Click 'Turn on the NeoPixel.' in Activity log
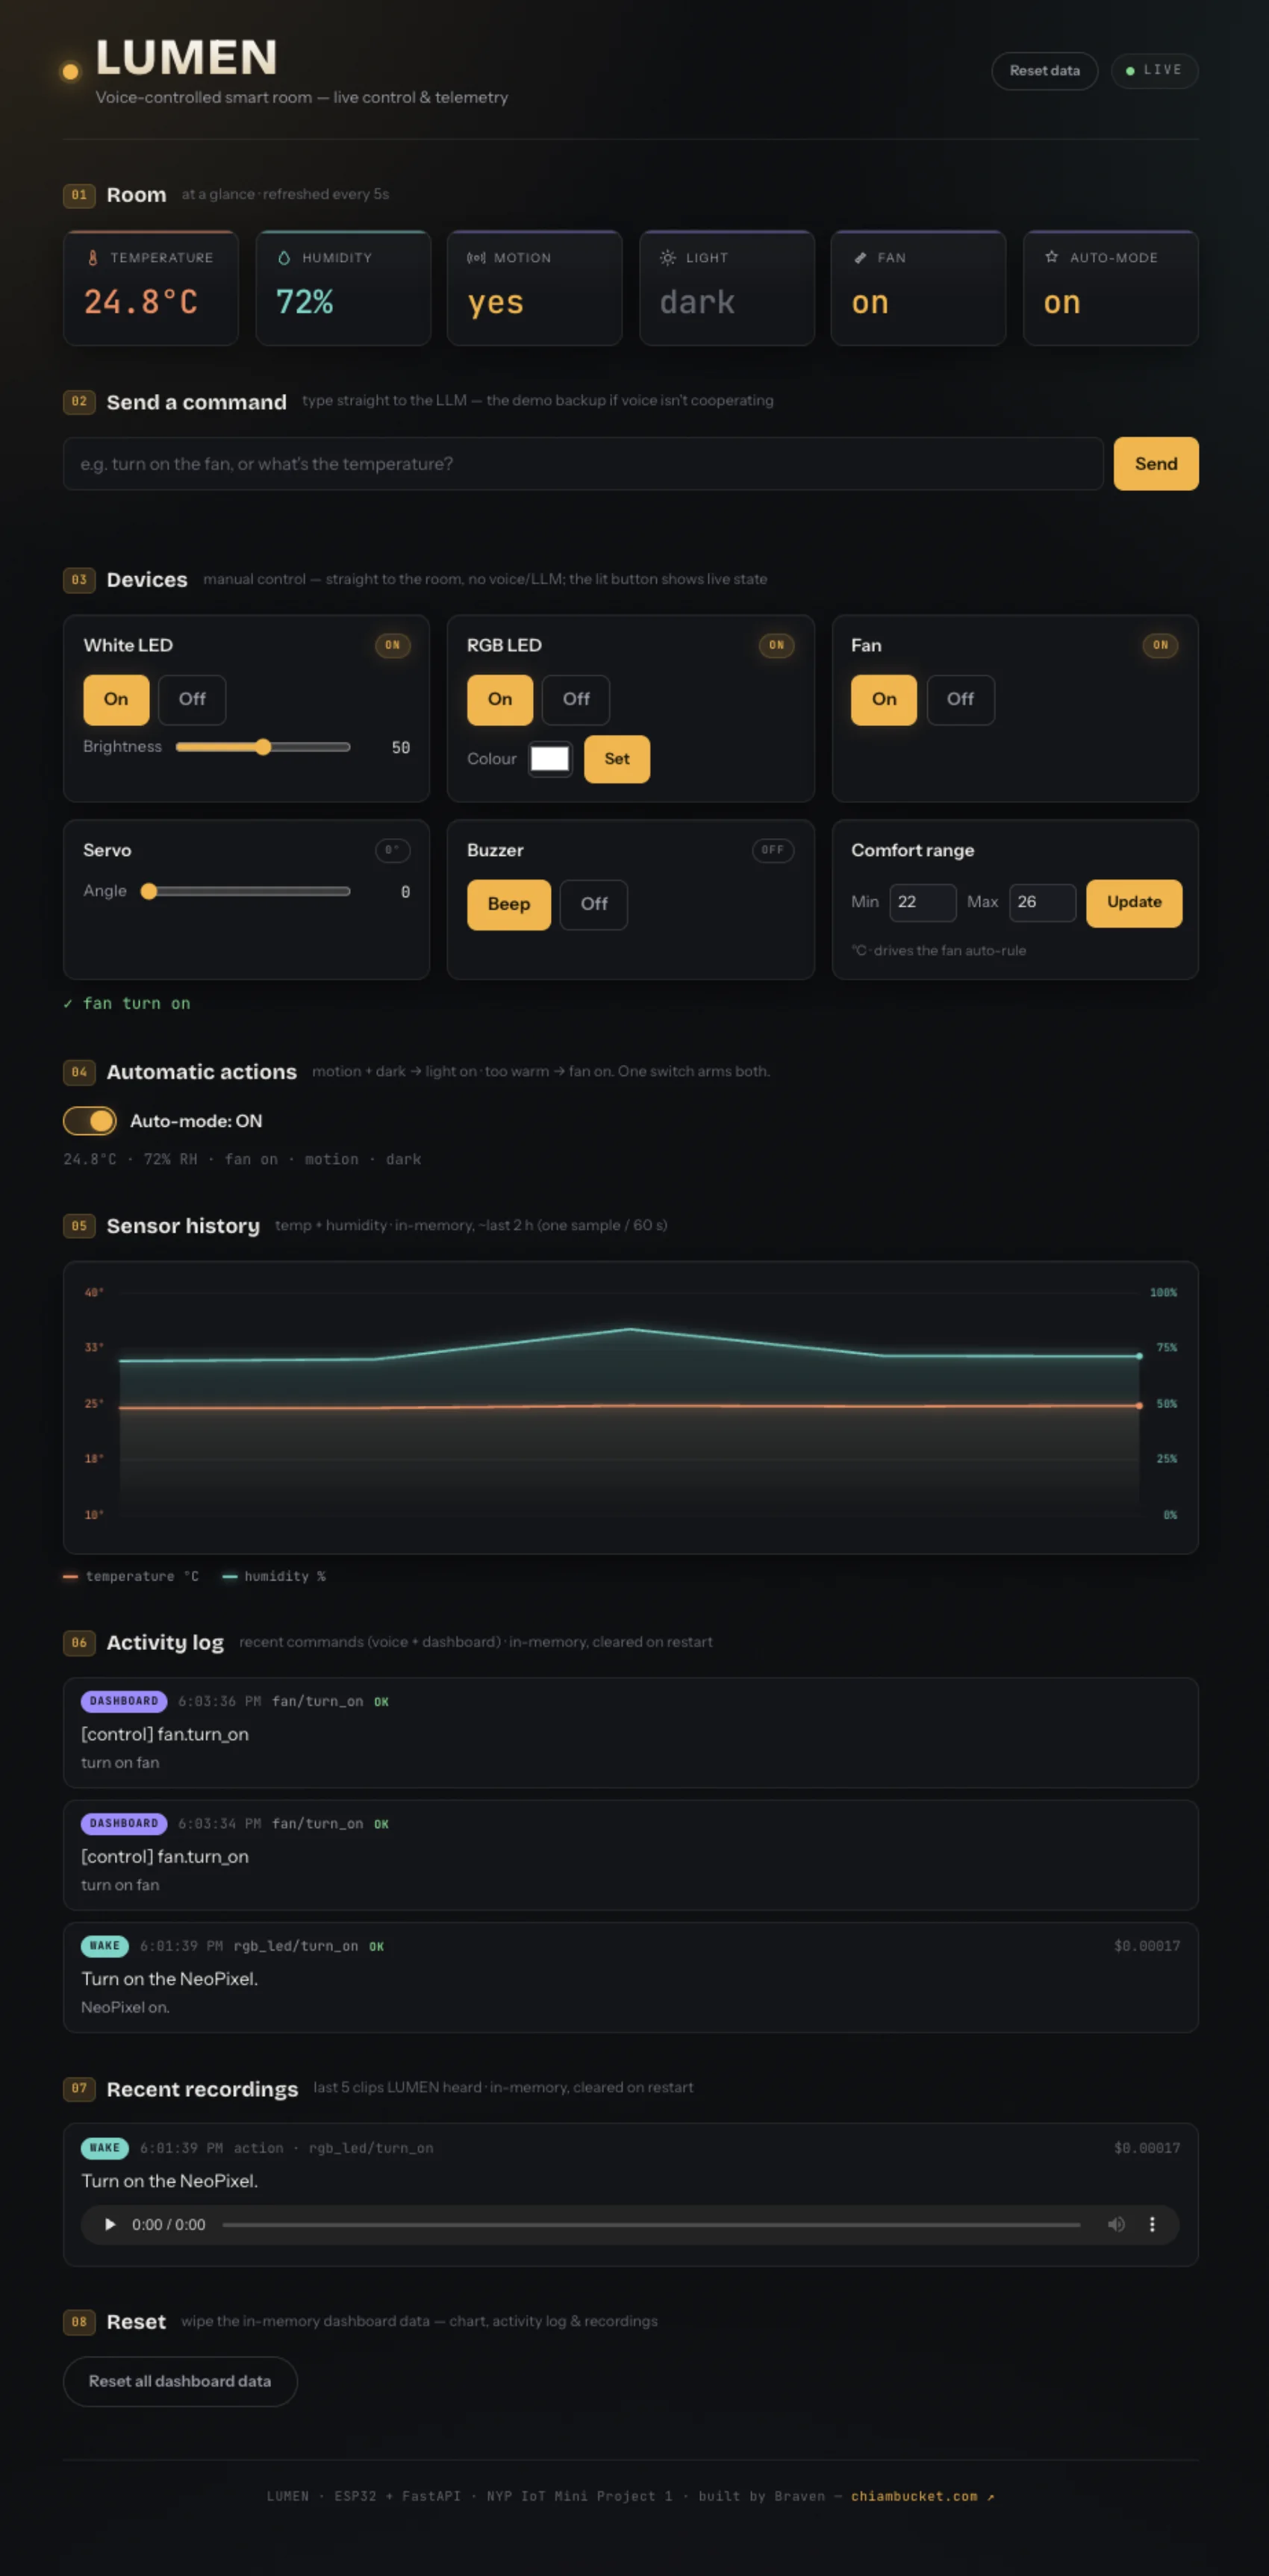This screenshot has height=2576, width=1269. [x=170, y=1979]
